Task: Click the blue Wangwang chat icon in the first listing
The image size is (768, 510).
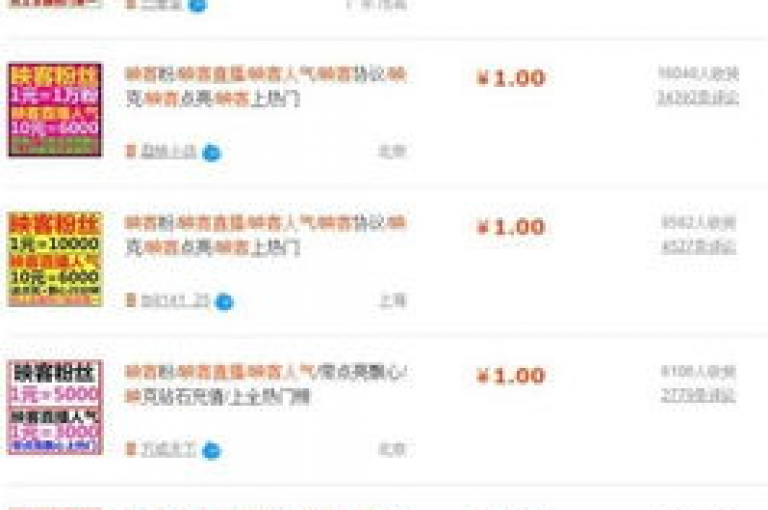Action: 212,153
